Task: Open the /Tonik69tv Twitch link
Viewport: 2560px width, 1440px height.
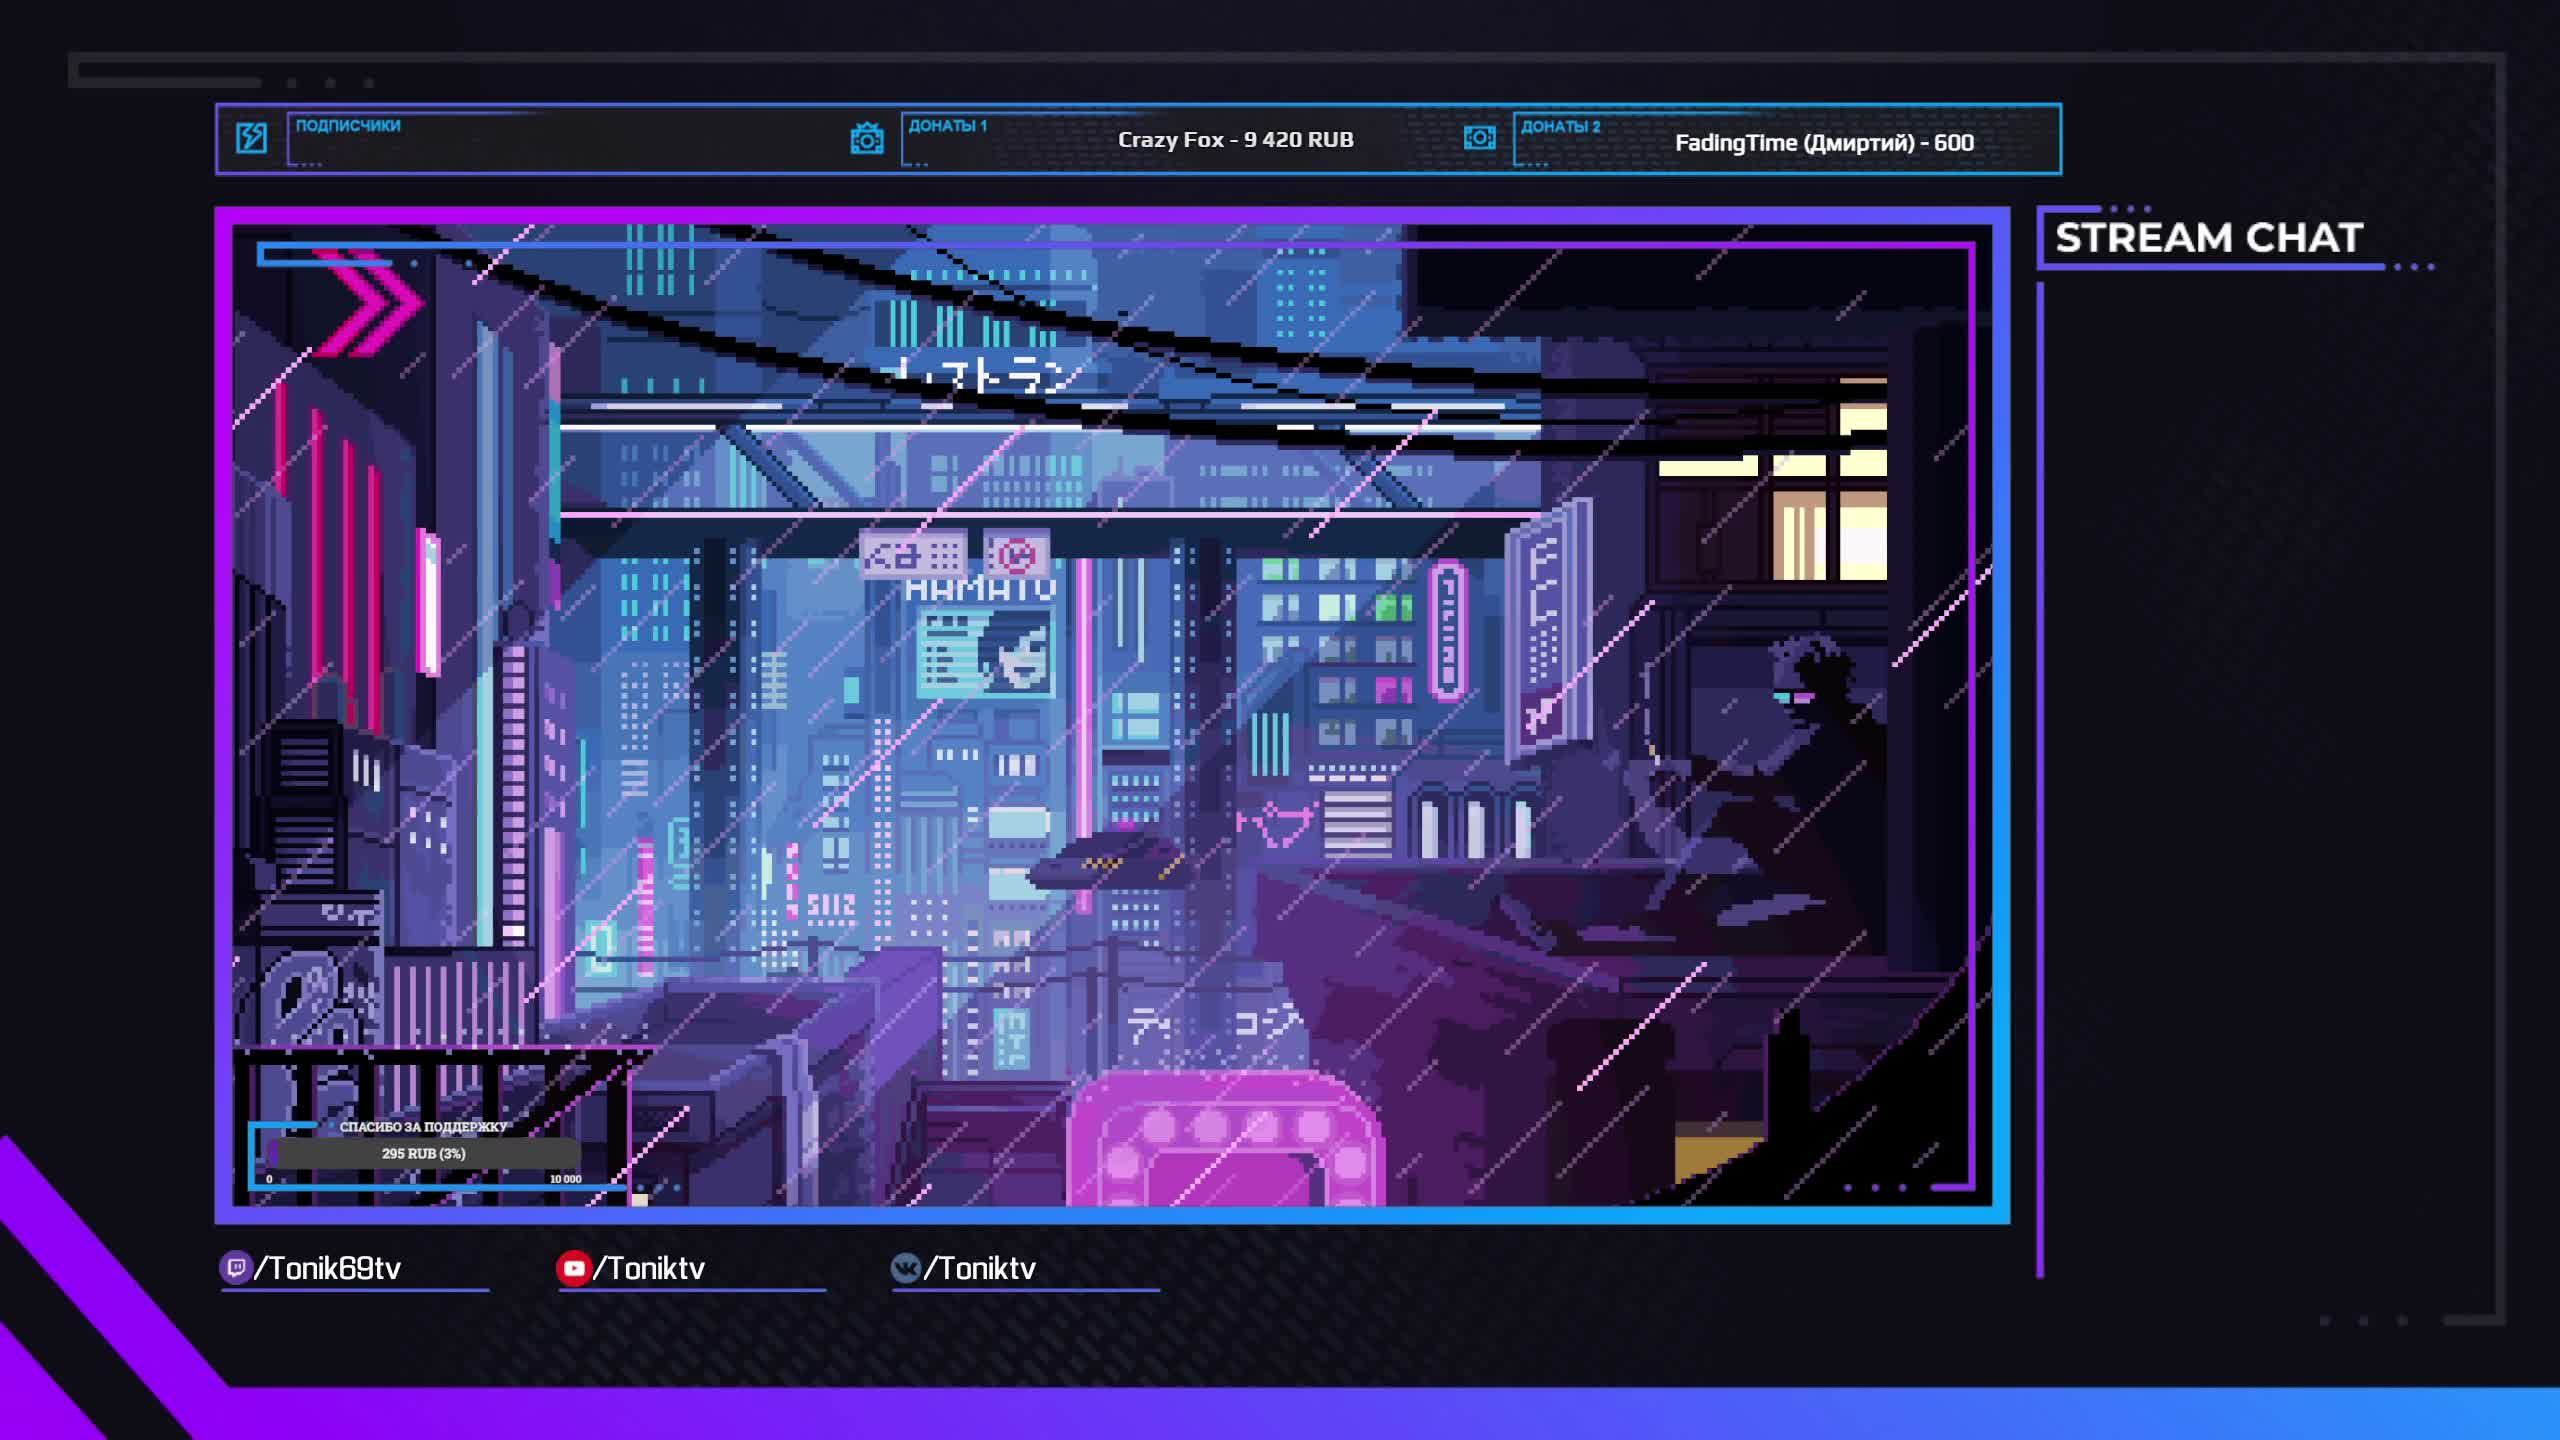Action: 328,1268
